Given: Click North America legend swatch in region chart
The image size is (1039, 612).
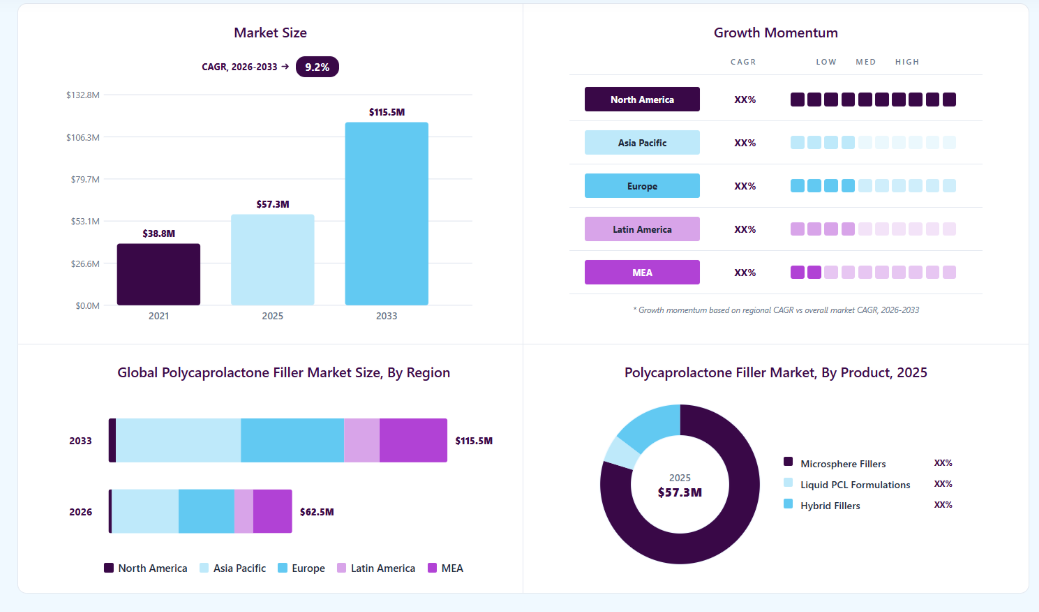Looking at the screenshot, I should click(109, 568).
